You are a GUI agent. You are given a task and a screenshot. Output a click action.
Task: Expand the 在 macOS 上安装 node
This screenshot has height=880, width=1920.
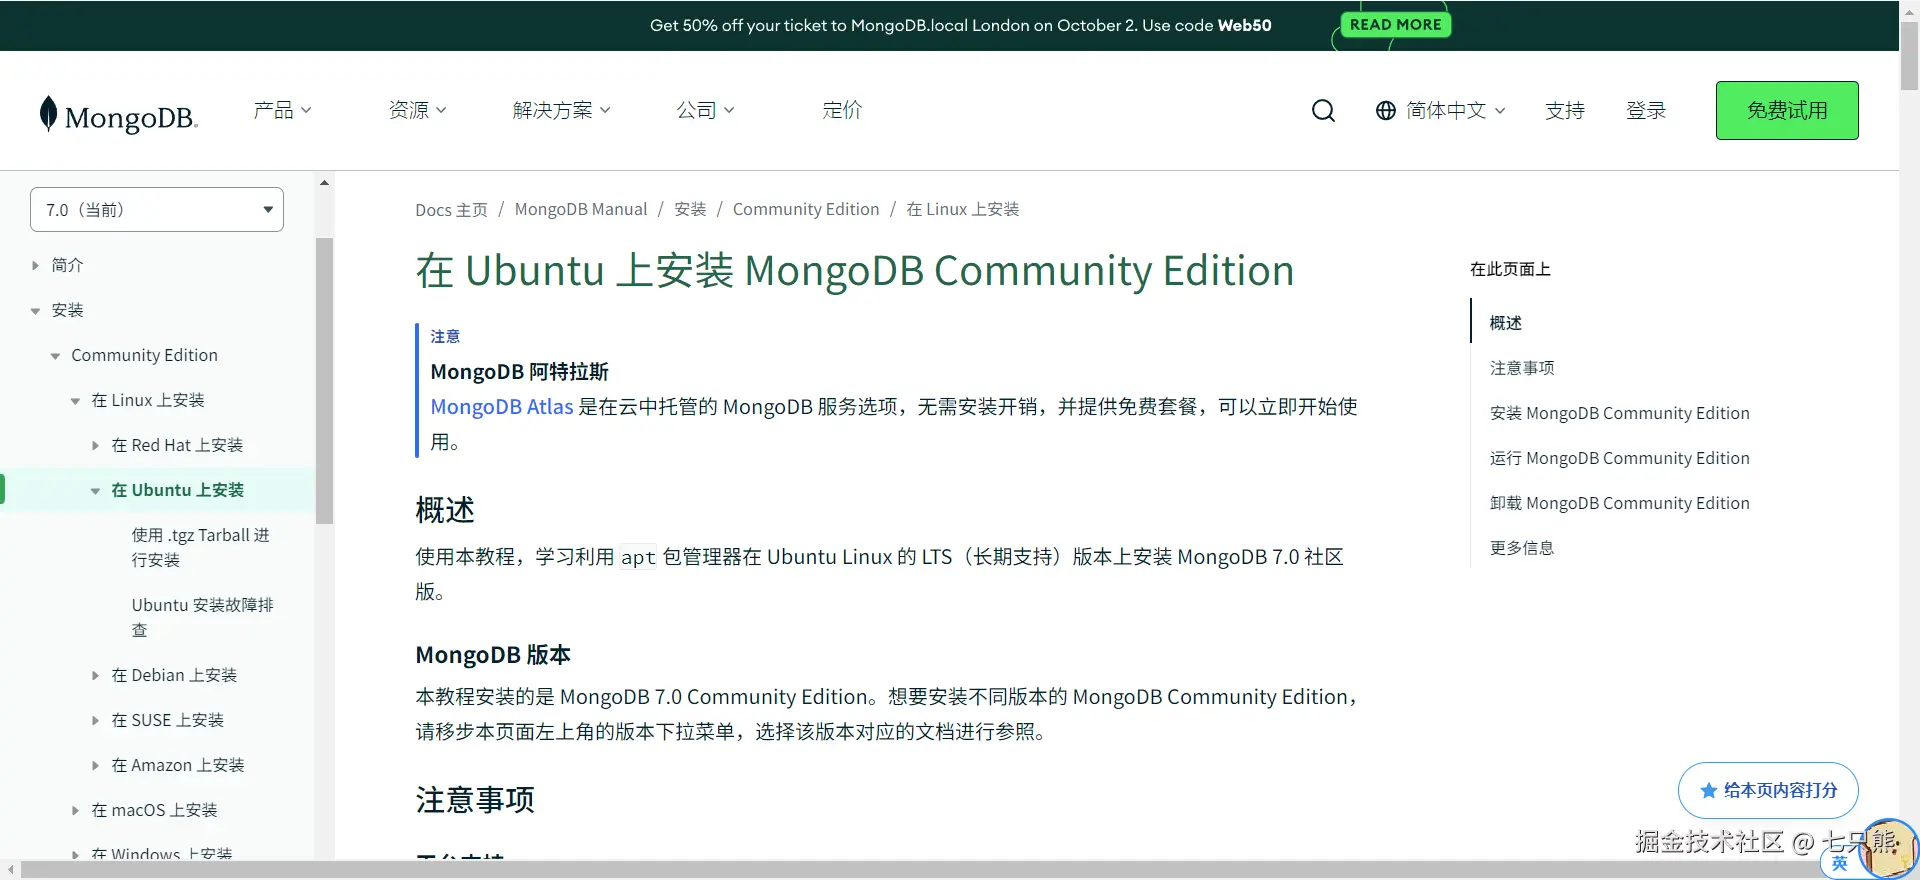(75, 810)
